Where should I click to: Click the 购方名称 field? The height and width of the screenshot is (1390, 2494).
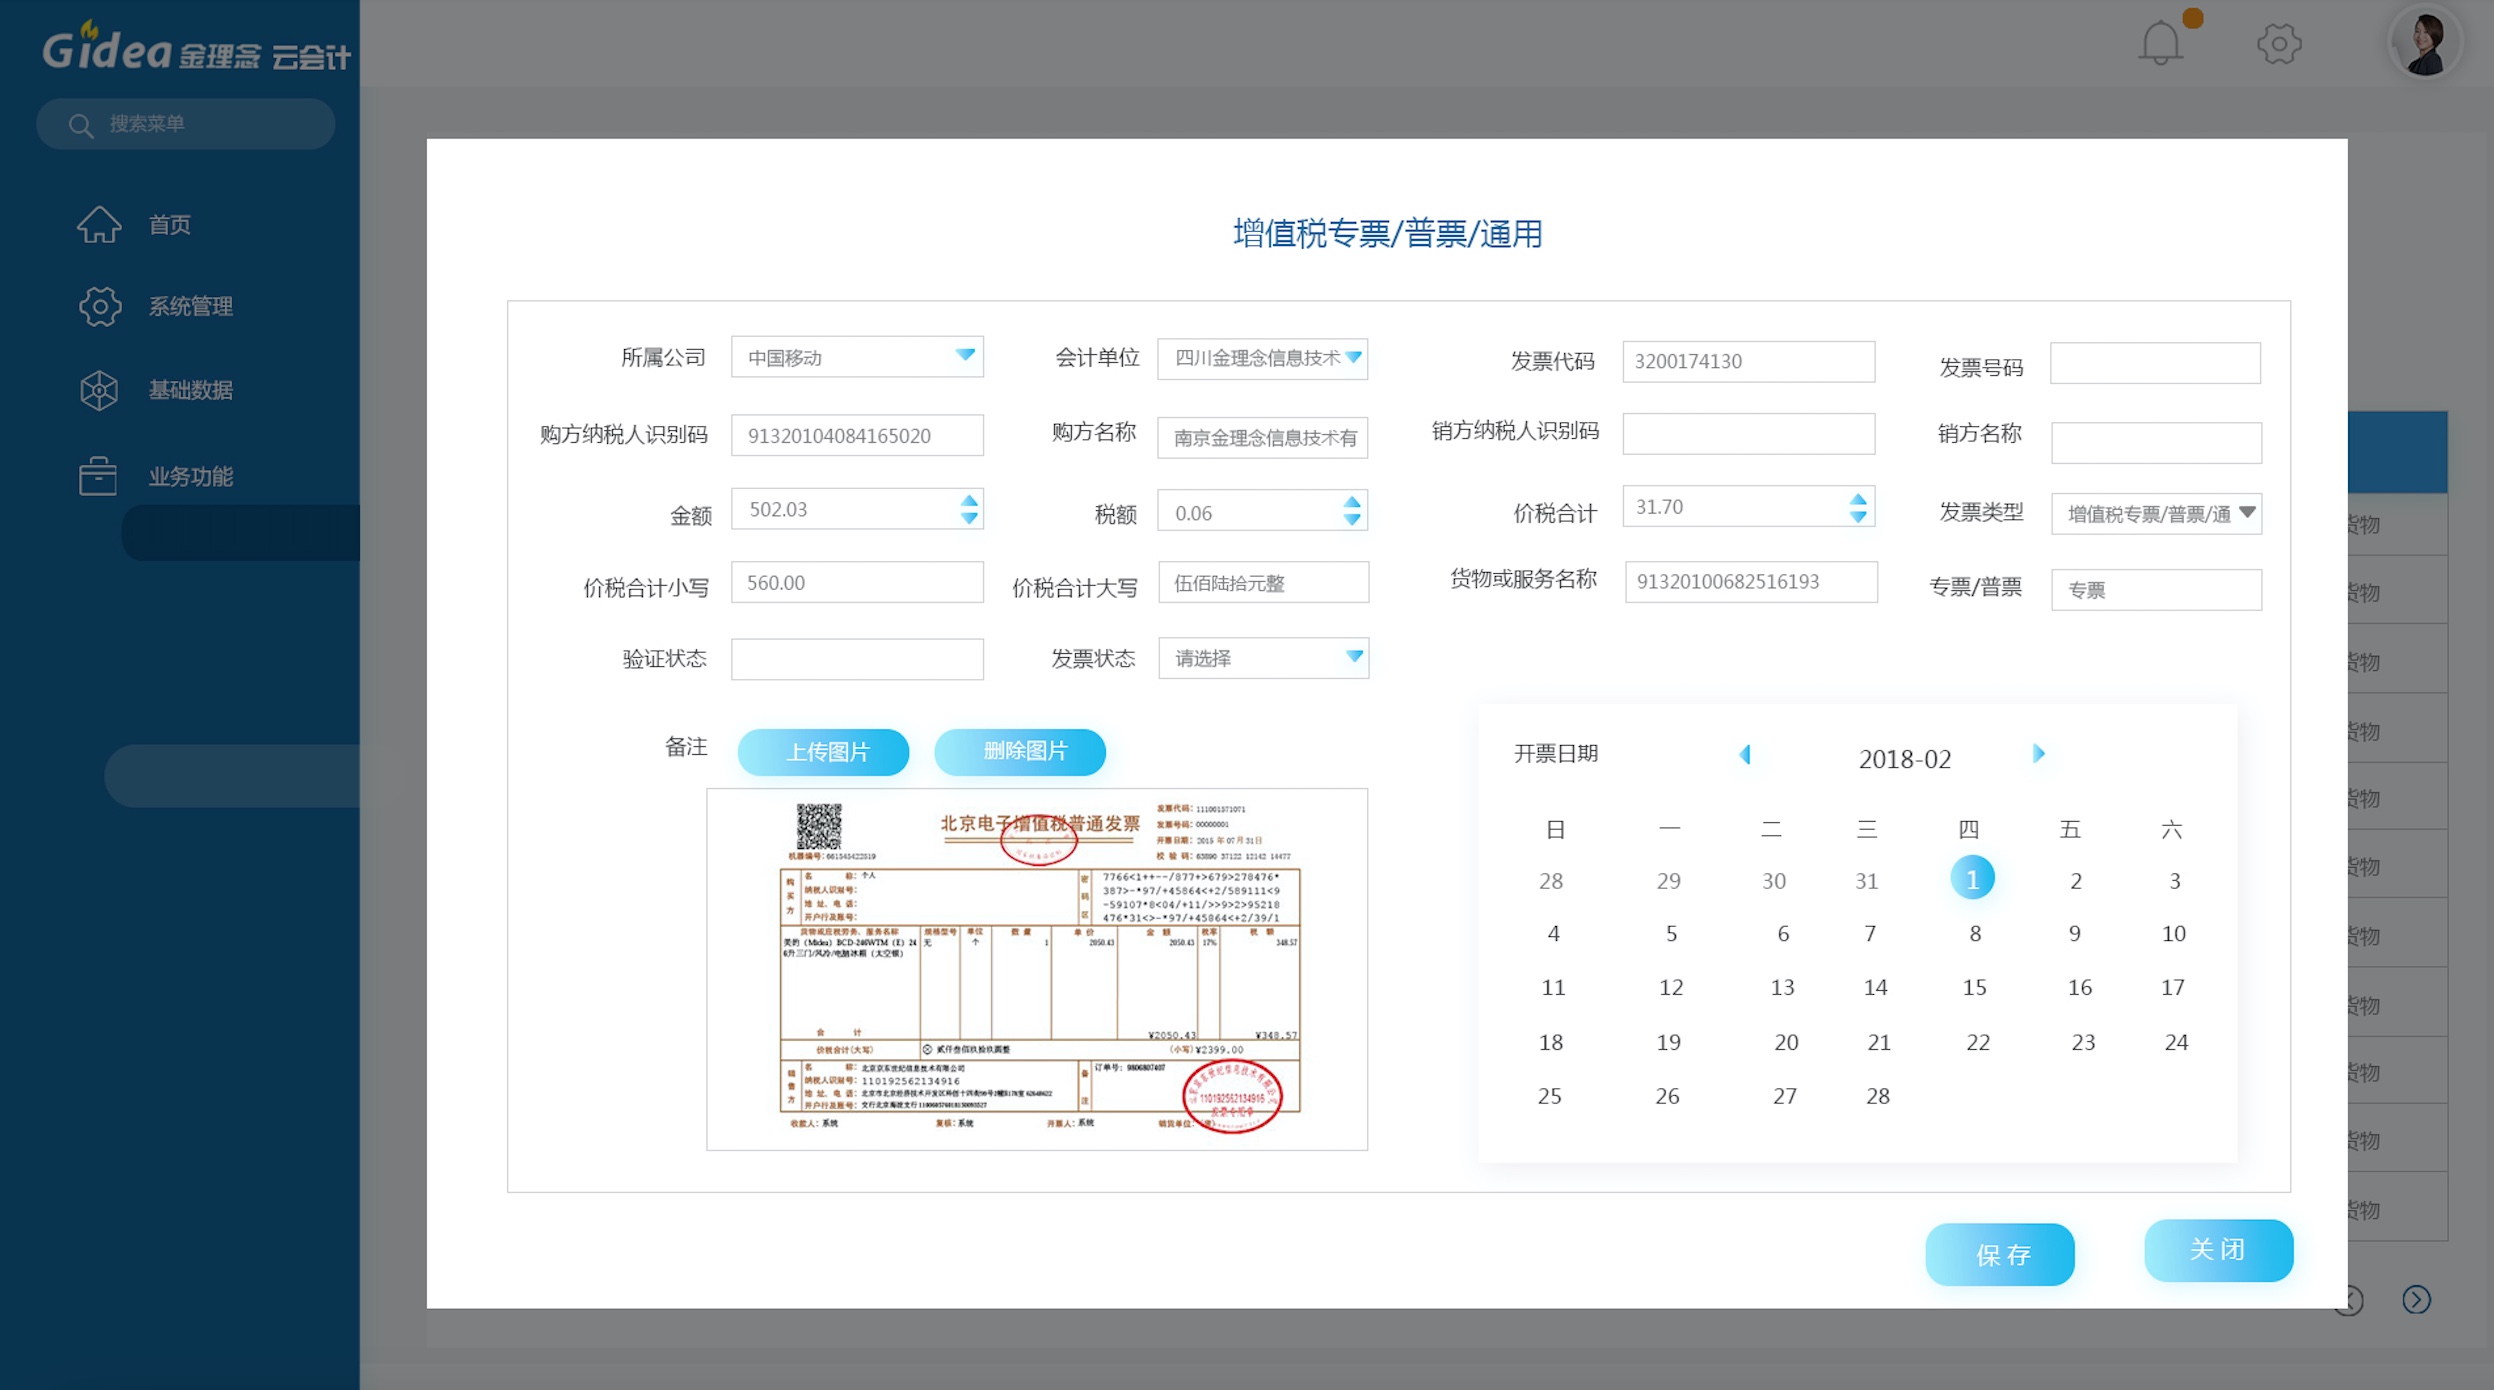1262,437
